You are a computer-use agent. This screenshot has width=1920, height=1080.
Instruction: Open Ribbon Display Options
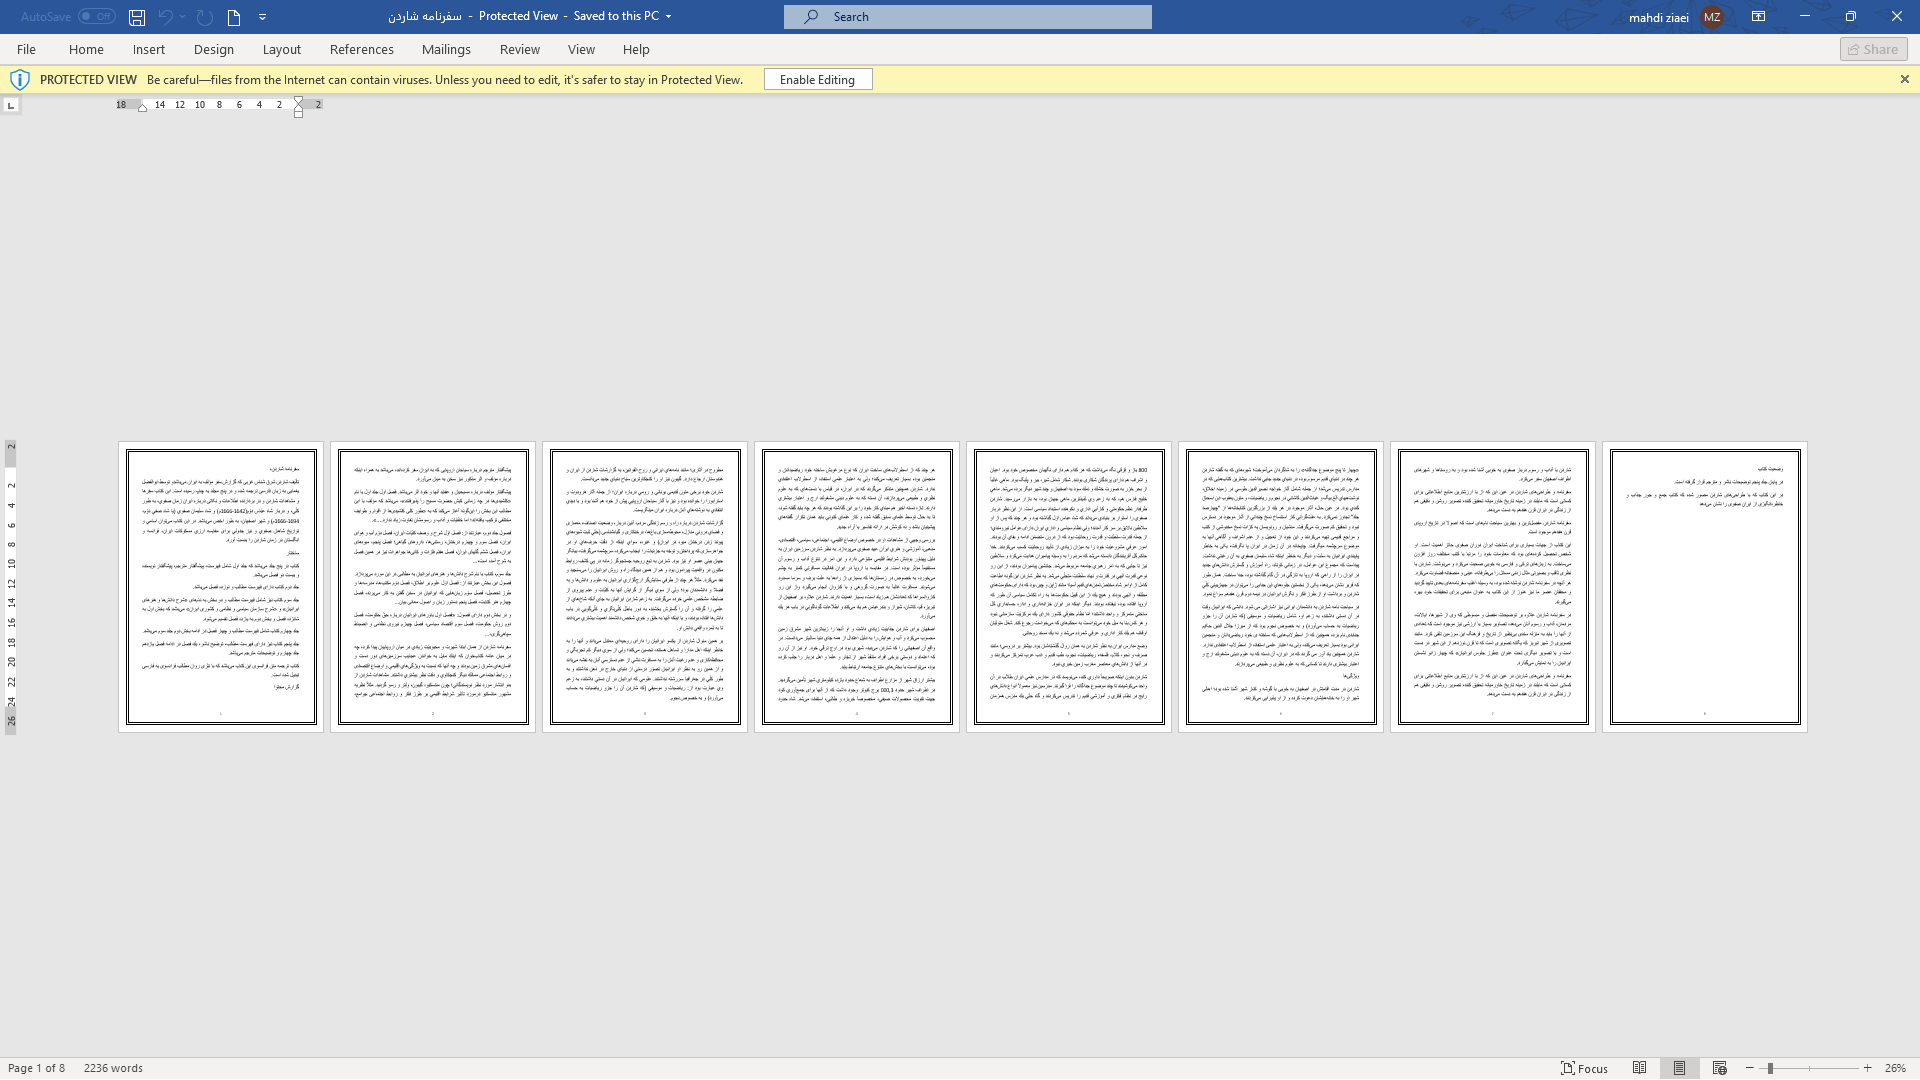coord(1758,17)
